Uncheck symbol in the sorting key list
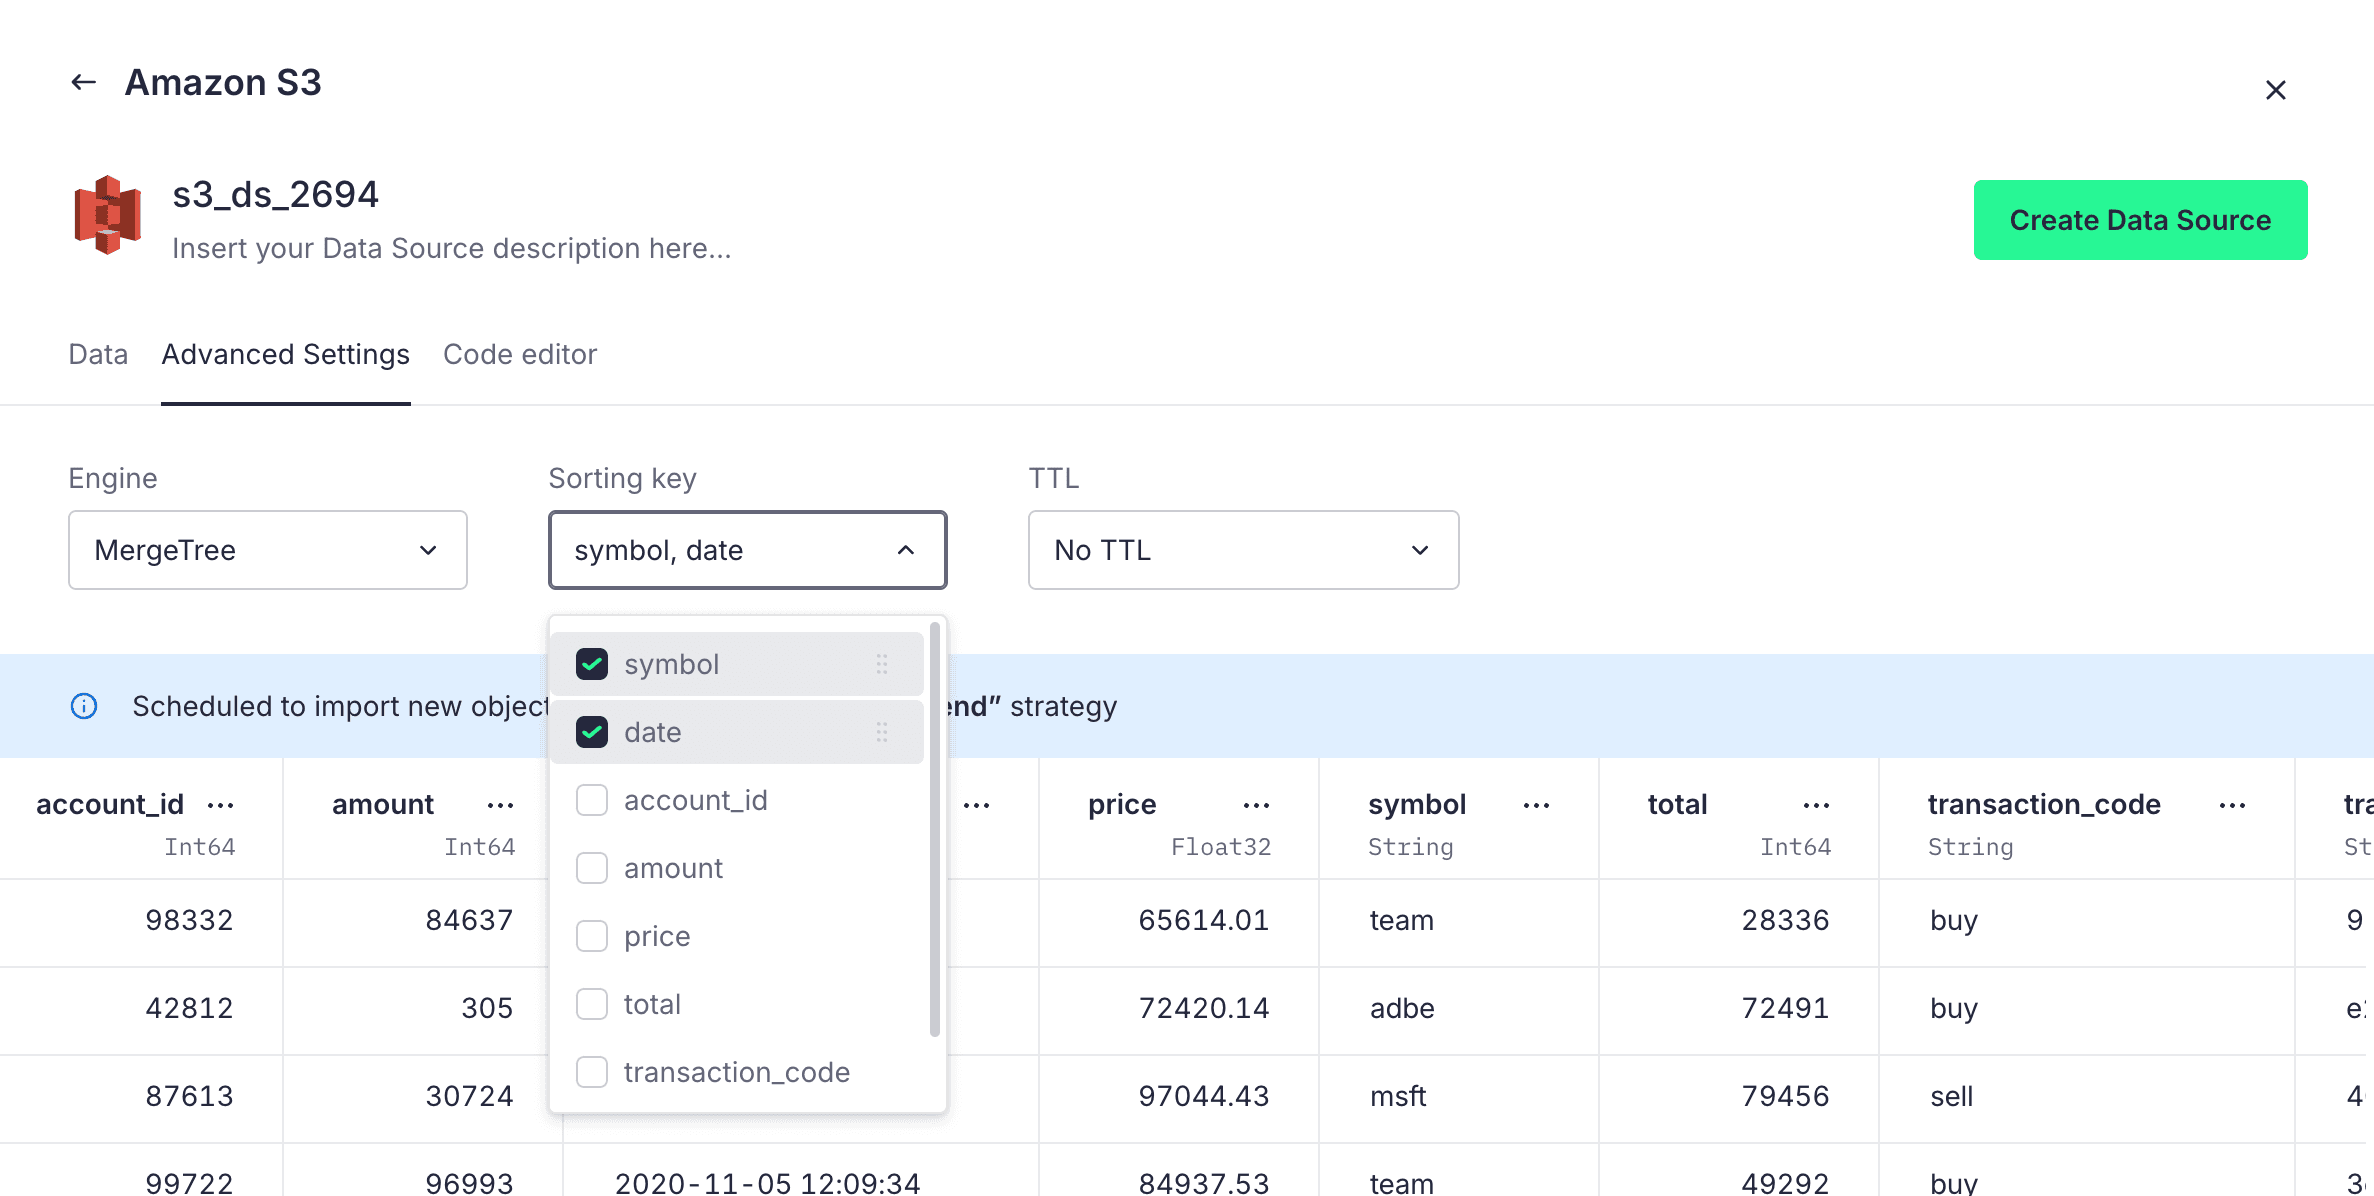Screen dimensions: 2374x1196 point(591,663)
